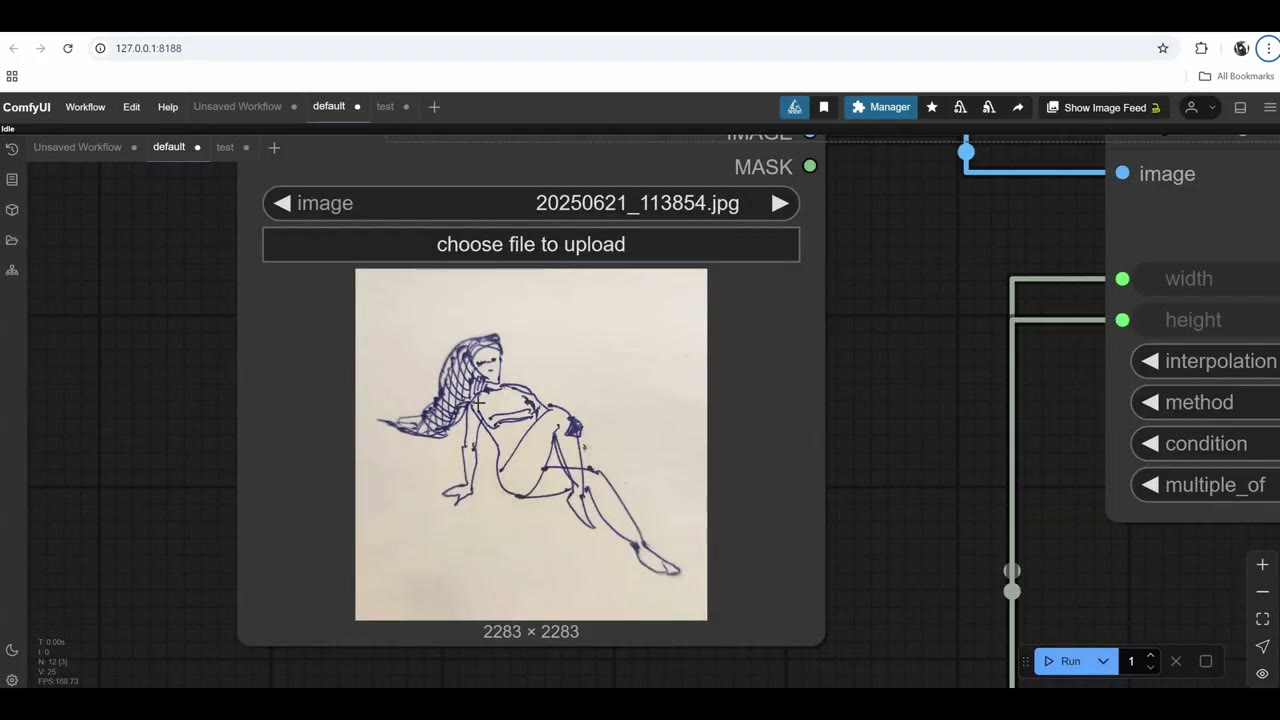This screenshot has width=1280, height=720.
Task: Fit view to canvas icon
Action: tap(1262, 619)
